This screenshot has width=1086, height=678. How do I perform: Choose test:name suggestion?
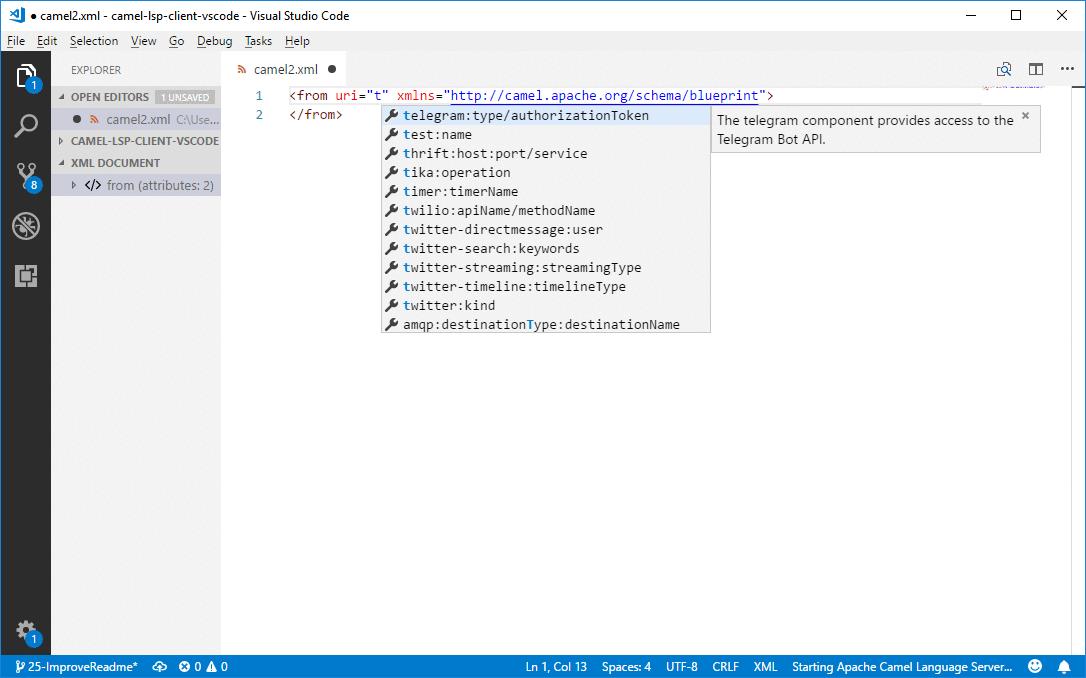tap(546, 134)
